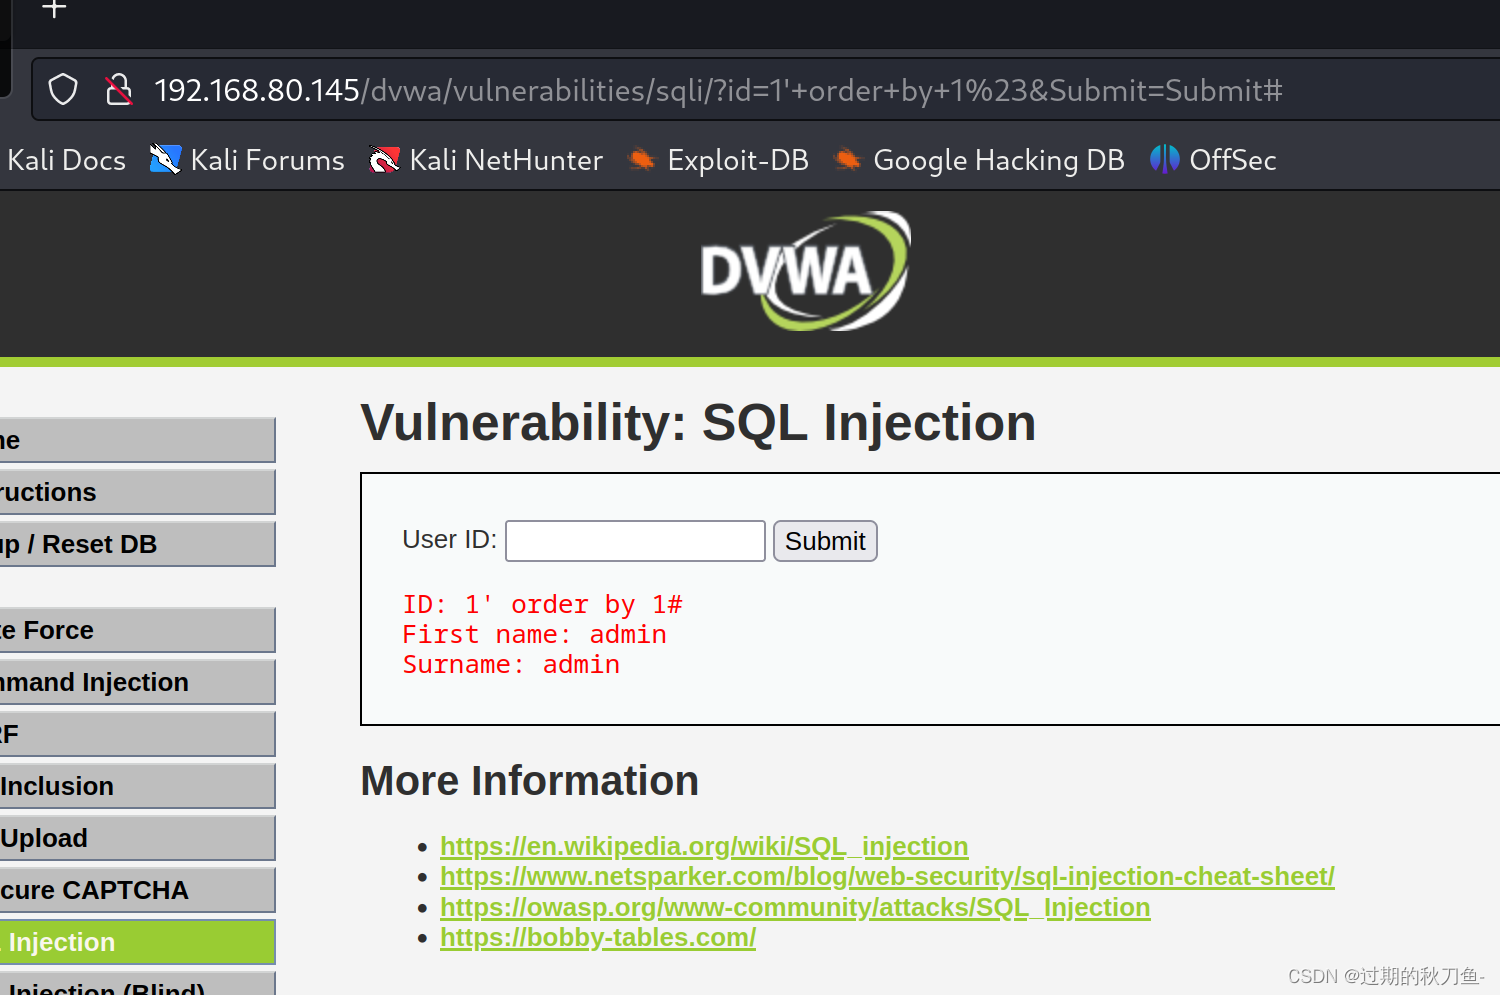Click the Google Hacking DB bookmark icon
1500x995 pixels.
coord(847,159)
